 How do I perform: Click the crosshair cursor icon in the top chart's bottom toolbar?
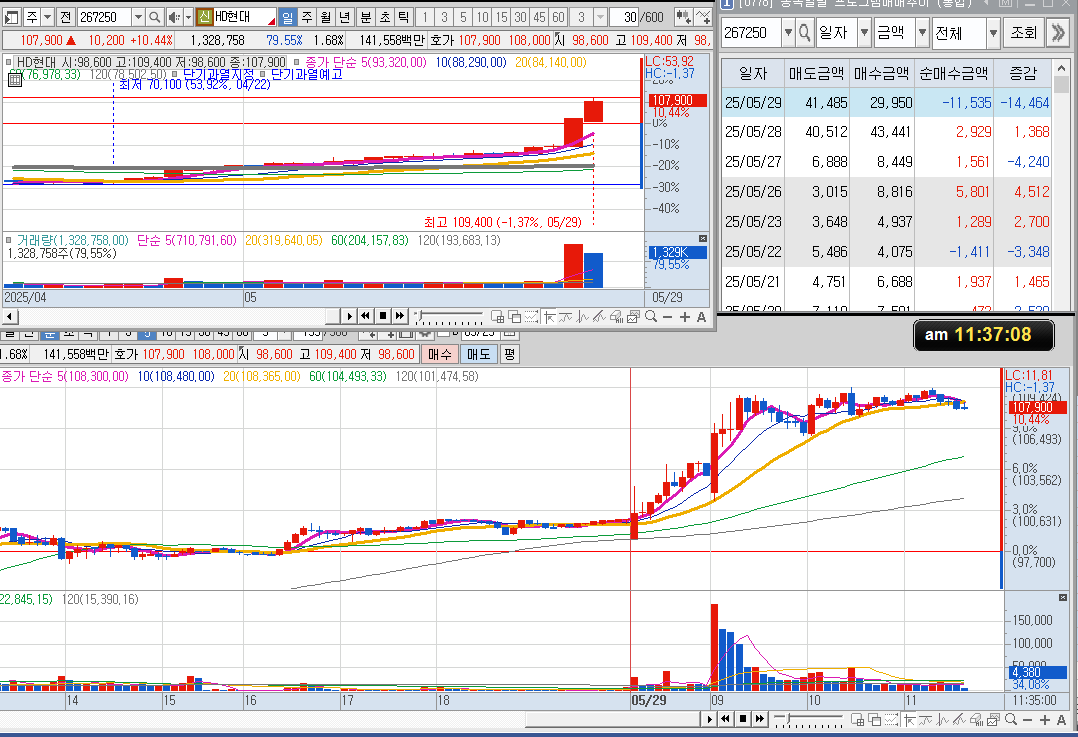tap(549, 316)
